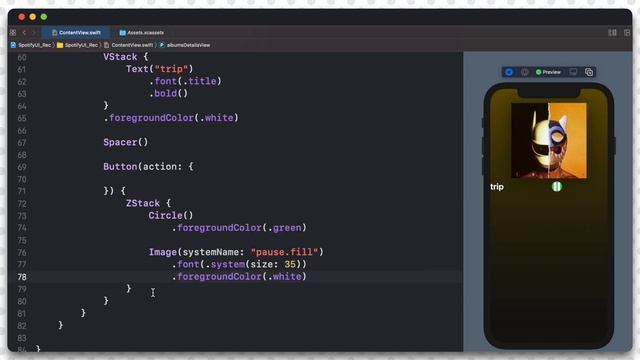Click line number 72 in the gutter
The width and height of the screenshot is (640, 360).
[22, 204]
